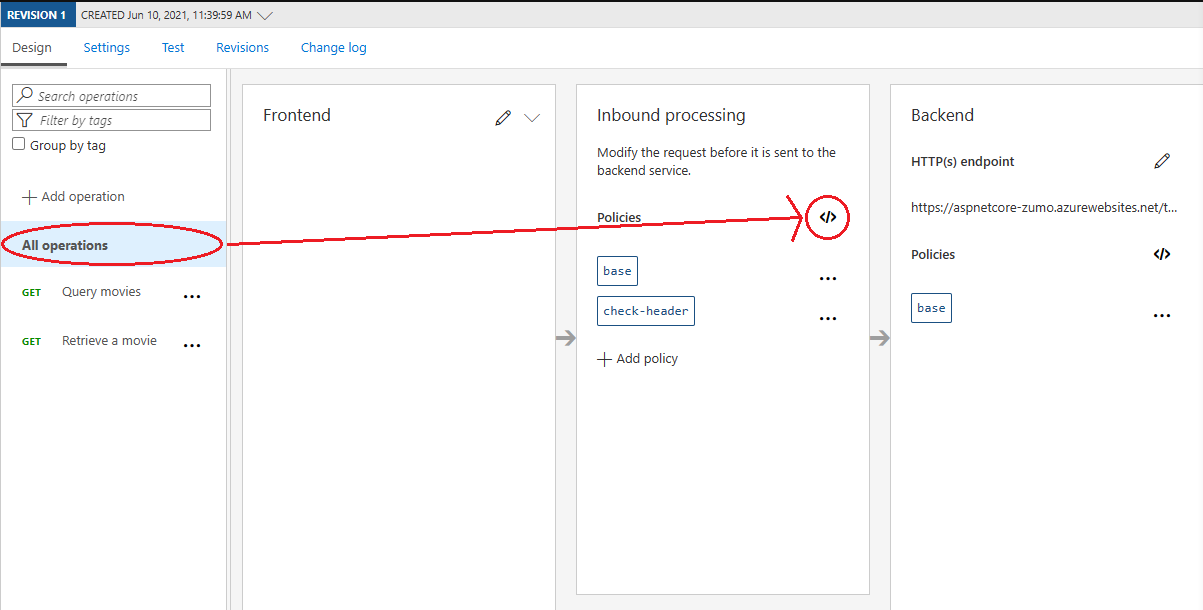Open ellipsis menu for Retrieve a movie
The image size is (1203, 610).
(x=192, y=345)
